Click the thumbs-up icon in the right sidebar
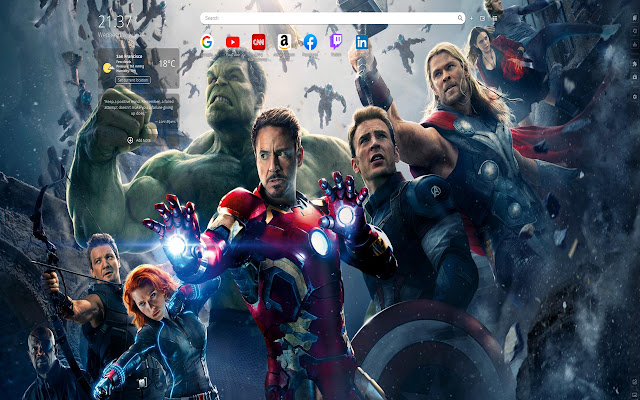Screen dimensions: 640x400 634,44
